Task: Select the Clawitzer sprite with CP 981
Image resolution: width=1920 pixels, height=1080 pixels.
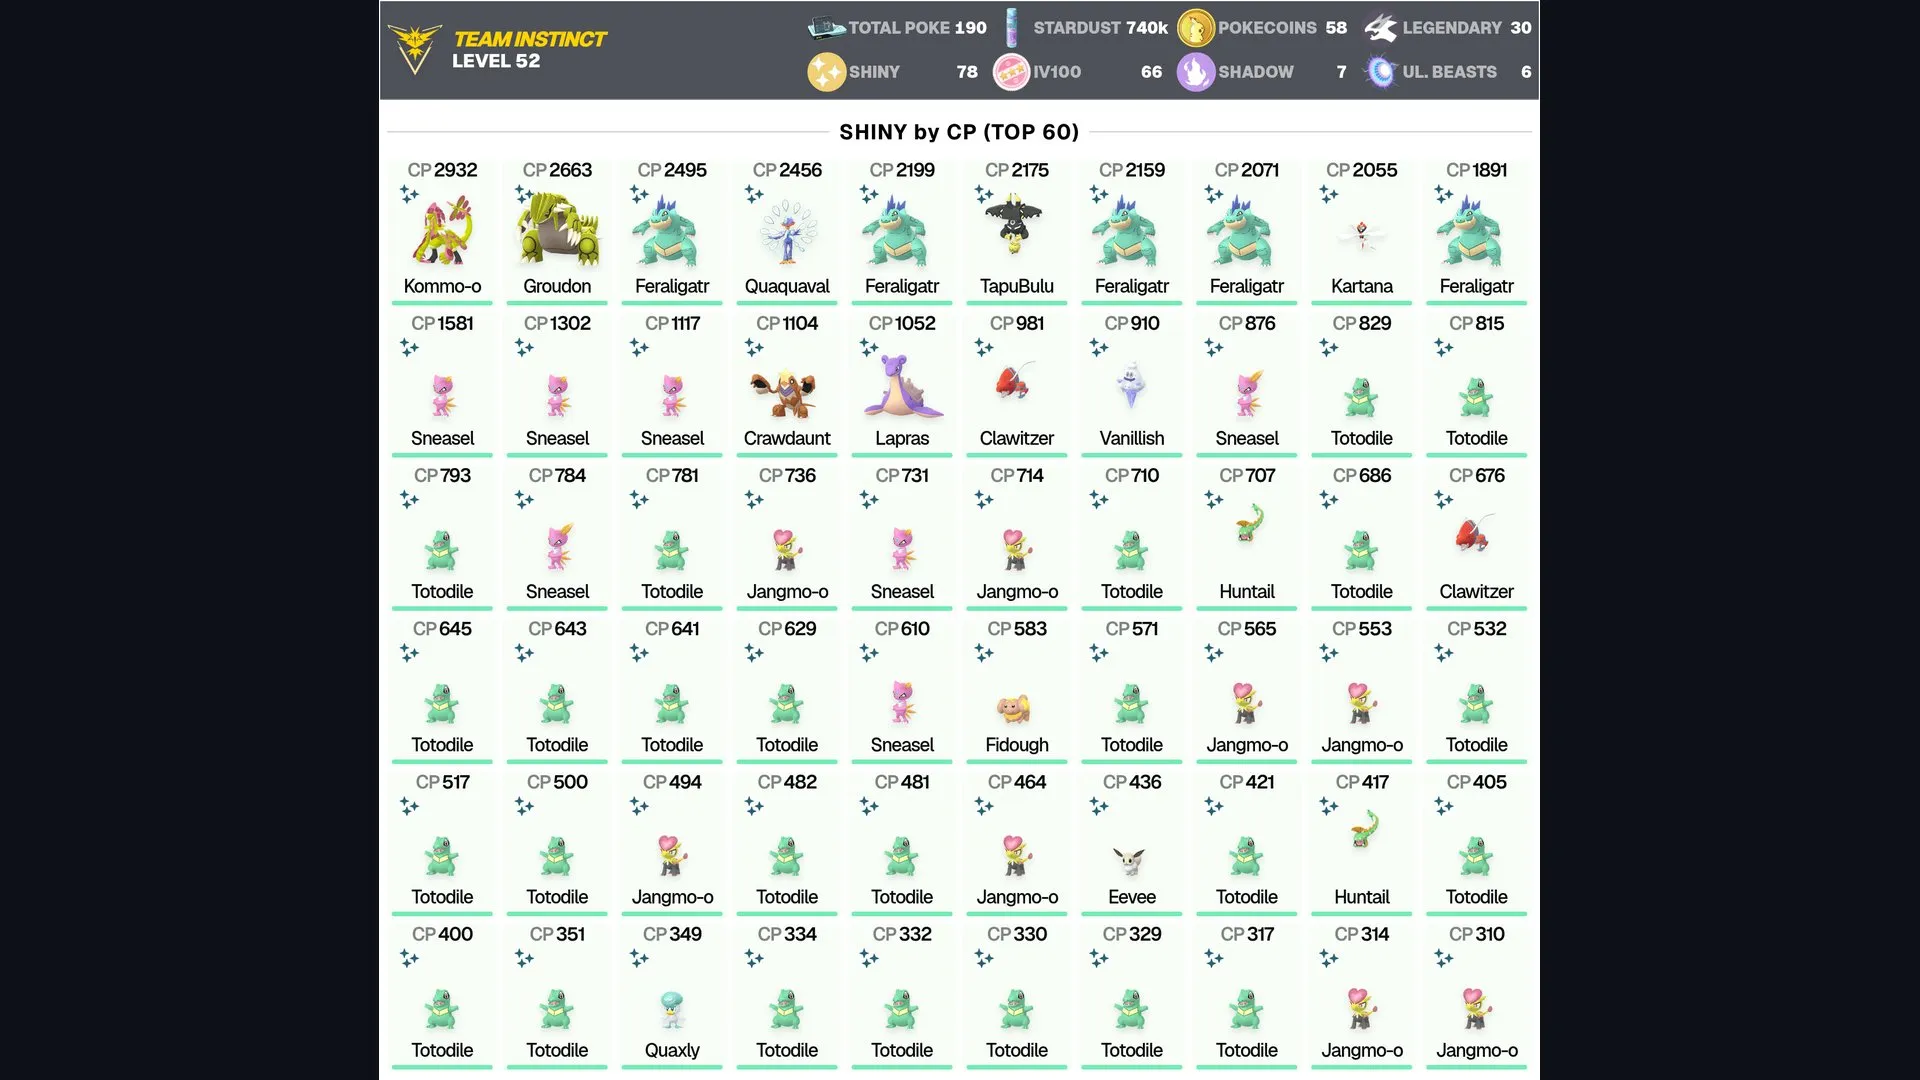Action: (1015, 381)
